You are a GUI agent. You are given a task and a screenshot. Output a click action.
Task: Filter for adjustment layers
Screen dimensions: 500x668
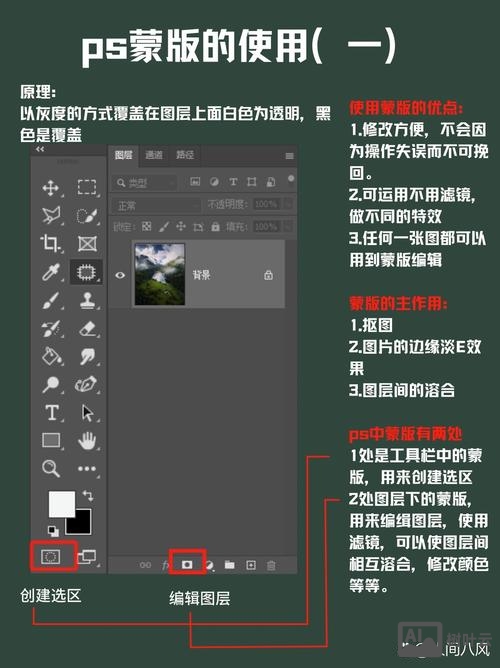pyautogui.click(x=214, y=182)
